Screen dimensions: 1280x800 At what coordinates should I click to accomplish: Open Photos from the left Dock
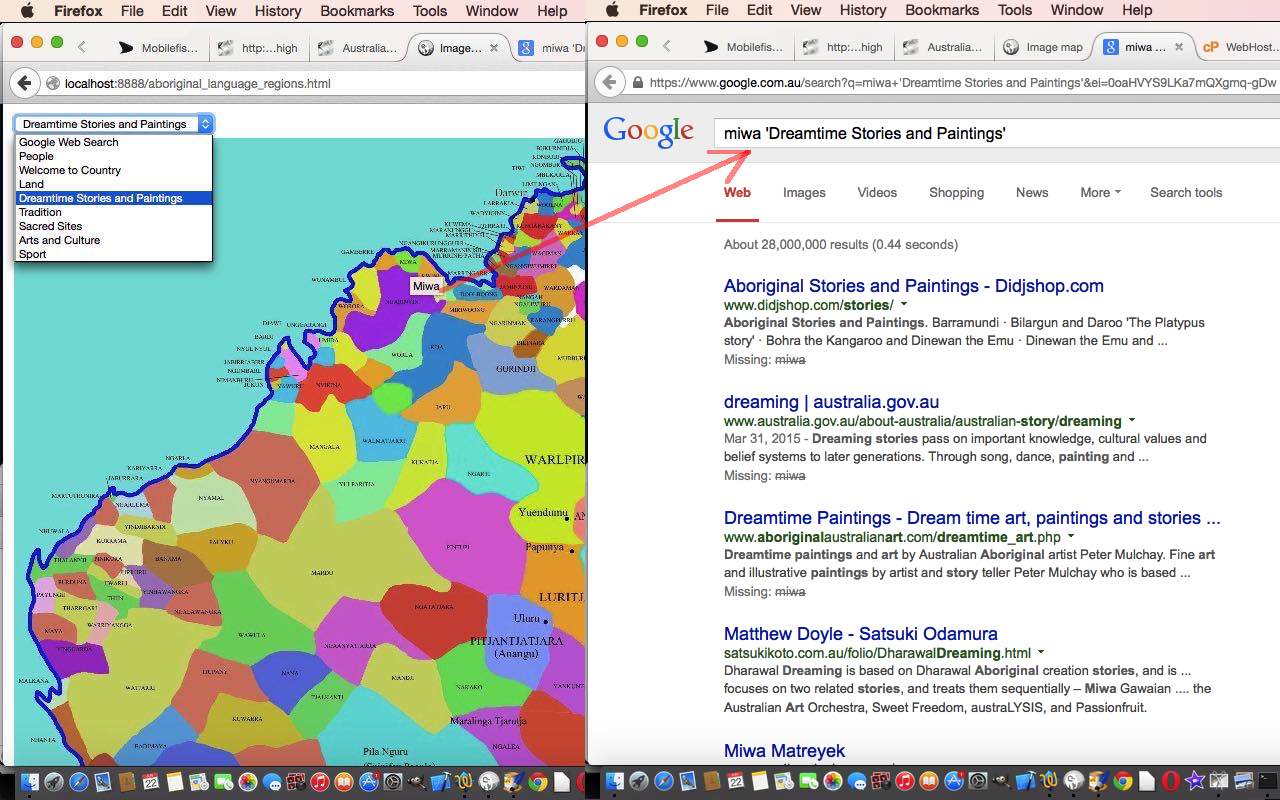tap(247, 782)
